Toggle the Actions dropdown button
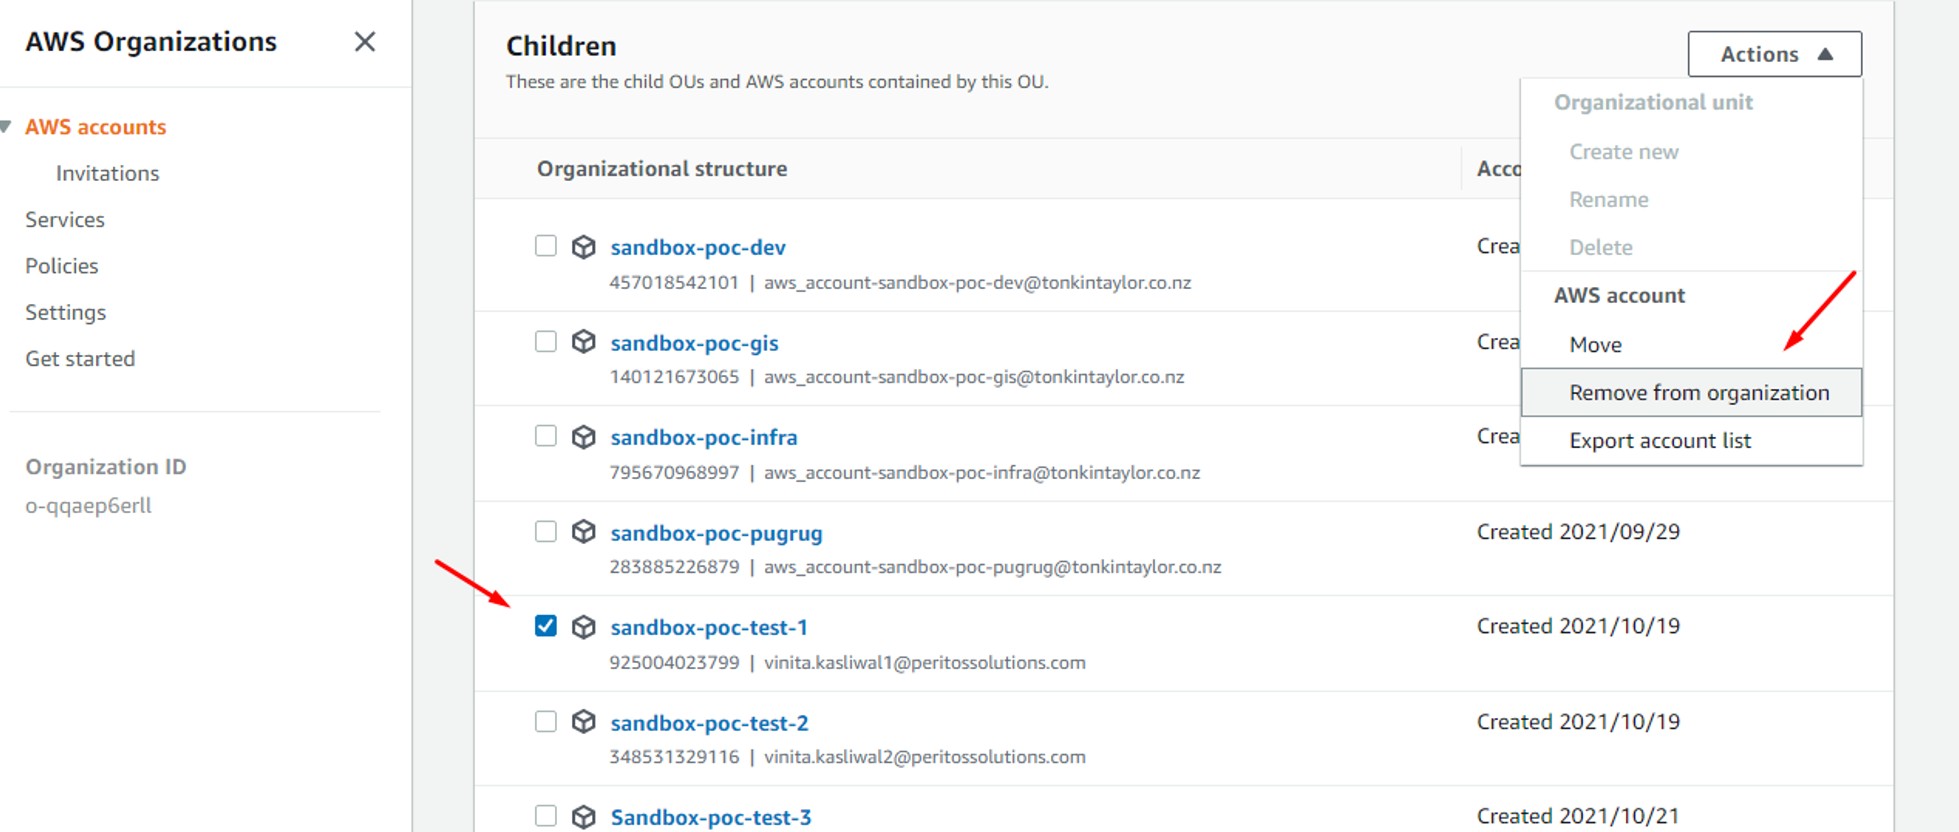This screenshot has height=832, width=1959. [1775, 54]
